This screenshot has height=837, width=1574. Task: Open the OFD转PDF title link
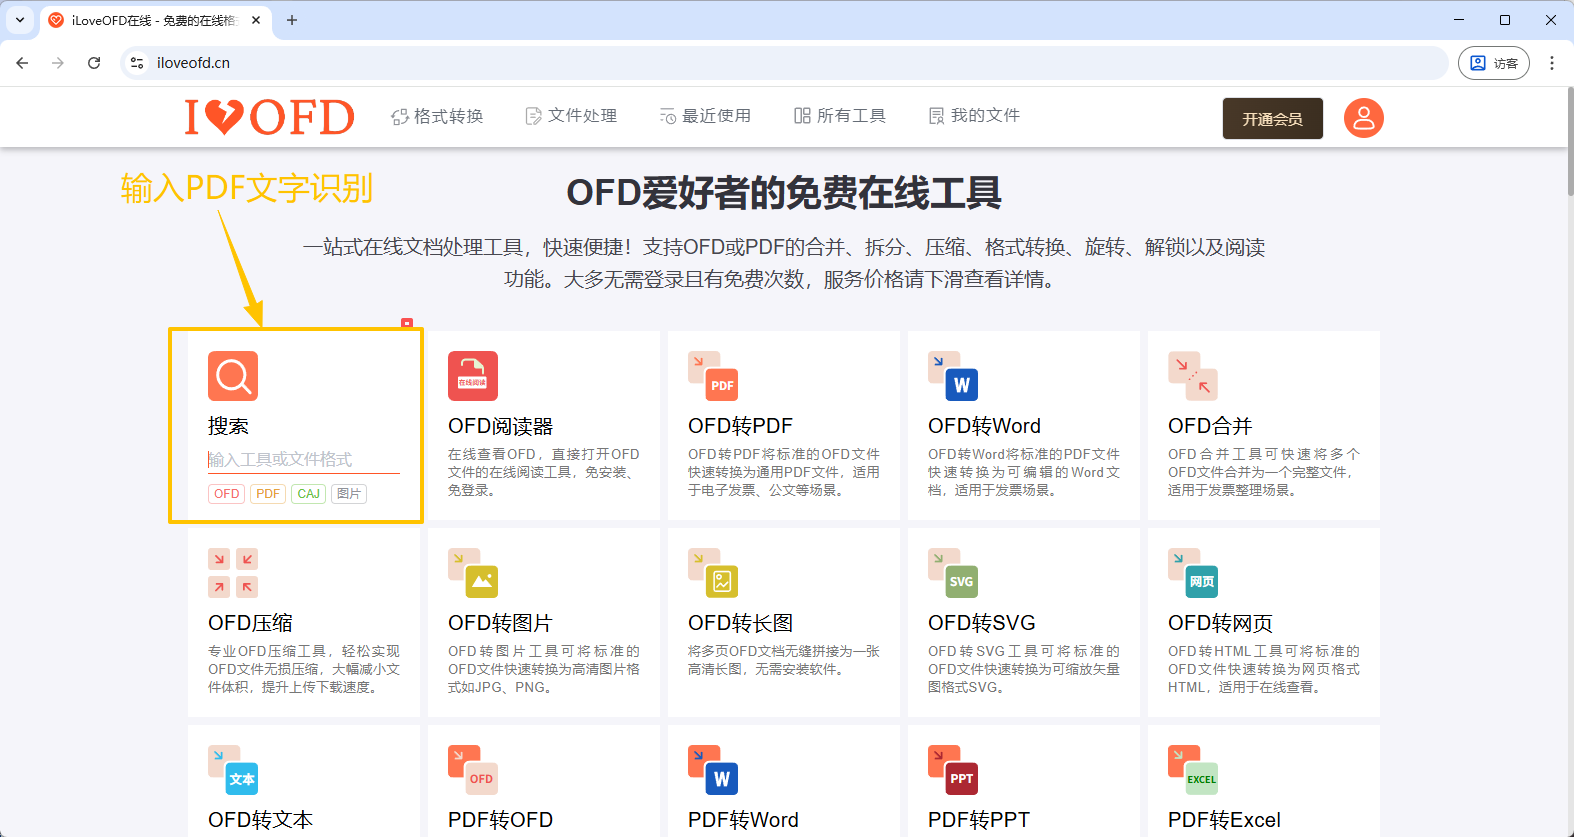coord(741,426)
